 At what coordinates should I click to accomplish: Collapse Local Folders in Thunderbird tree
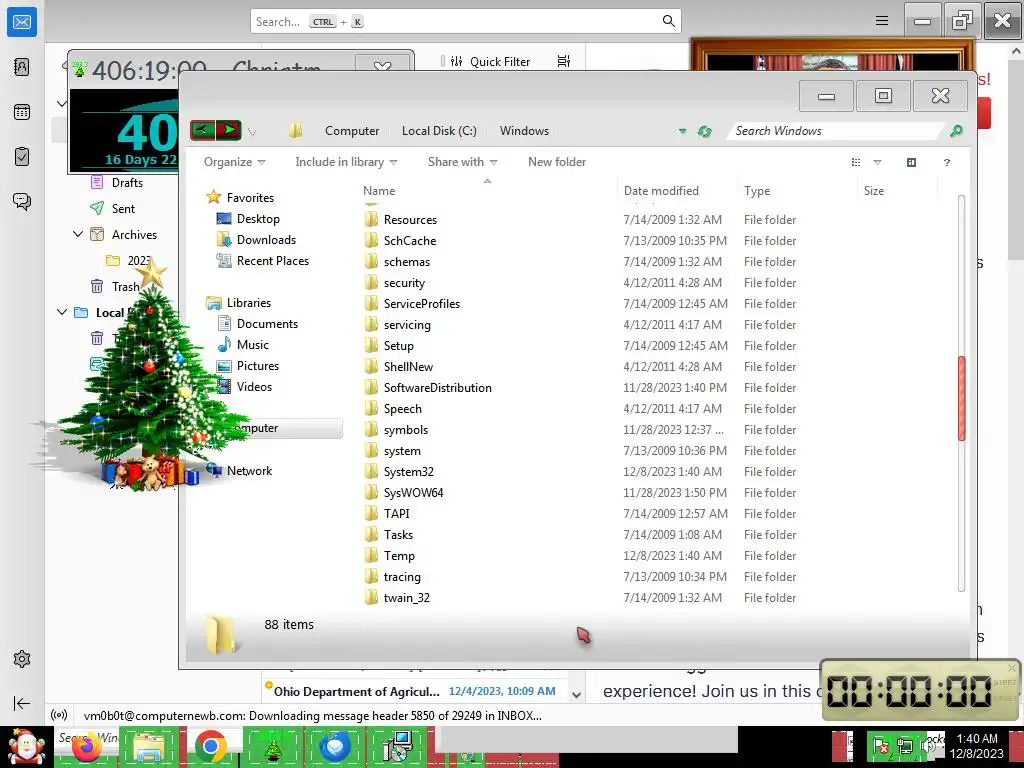click(61, 312)
